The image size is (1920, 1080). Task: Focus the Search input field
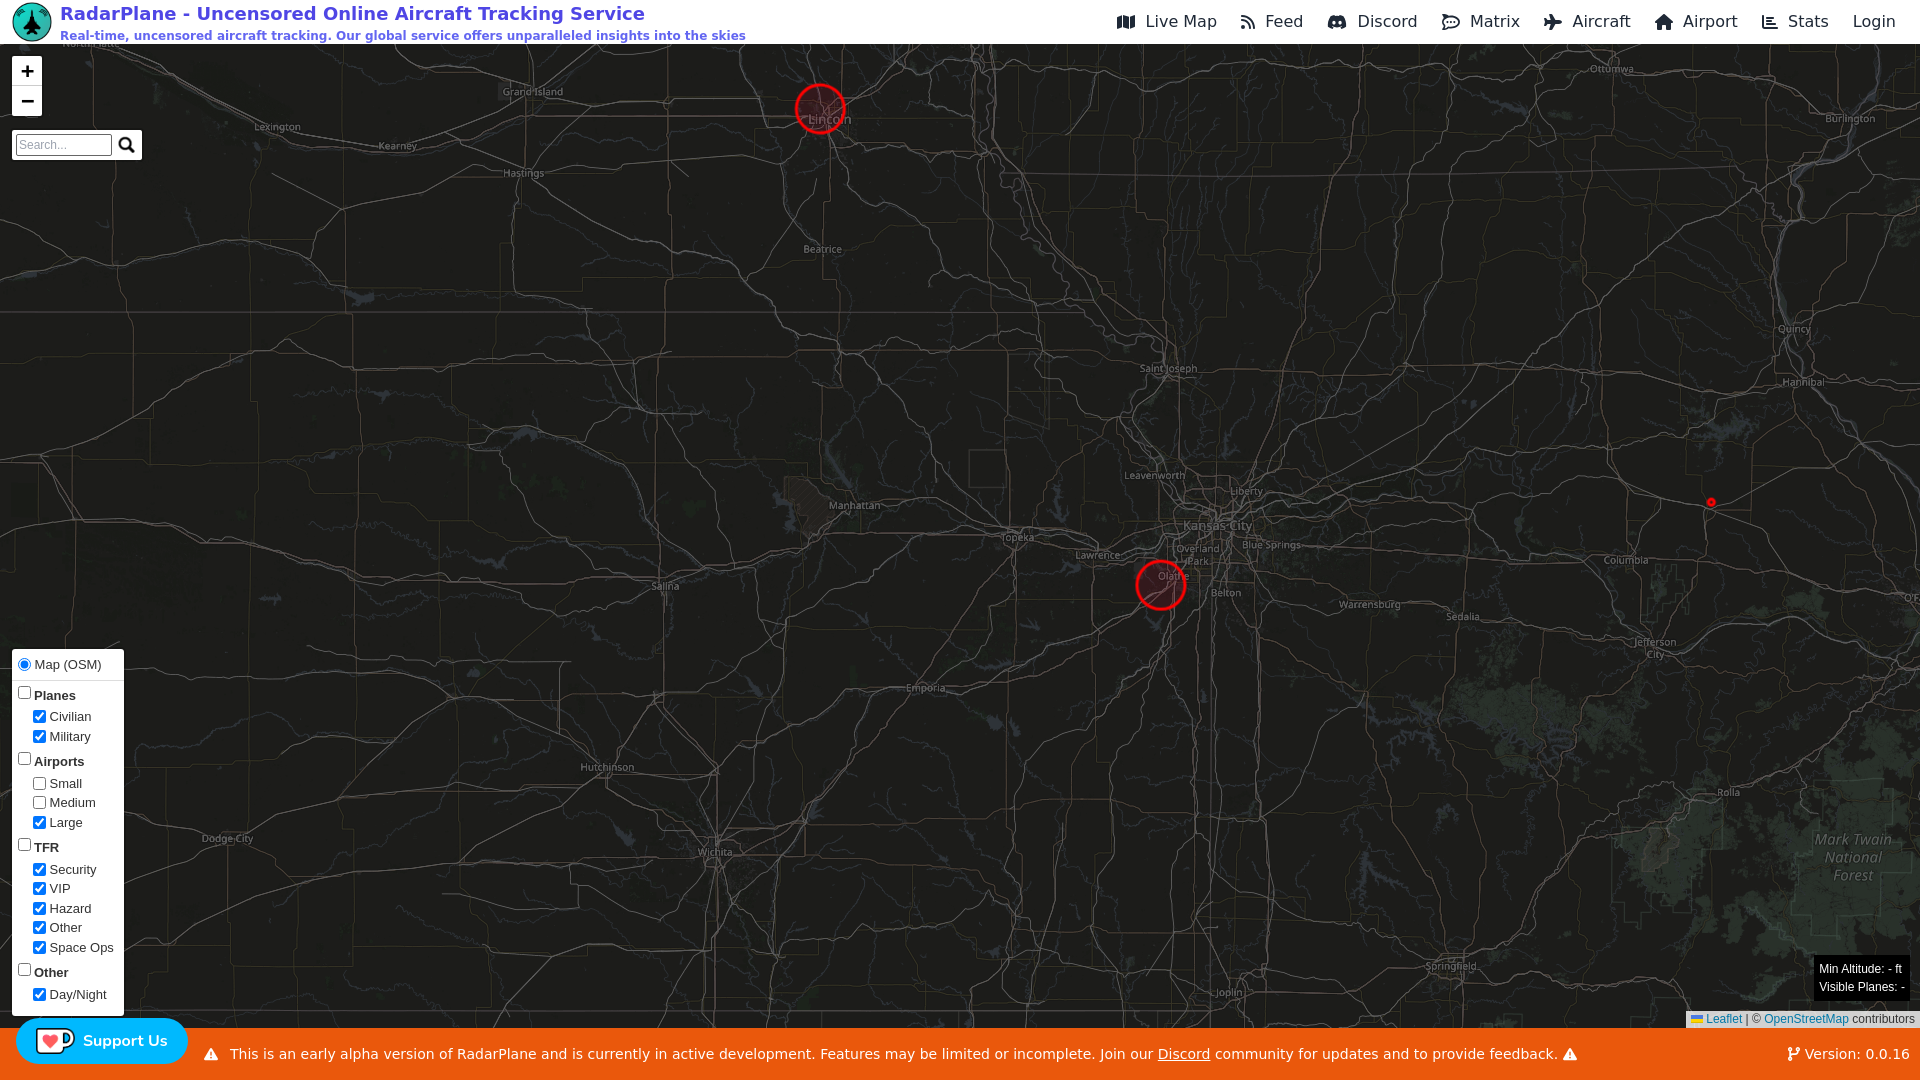tap(64, 145)
